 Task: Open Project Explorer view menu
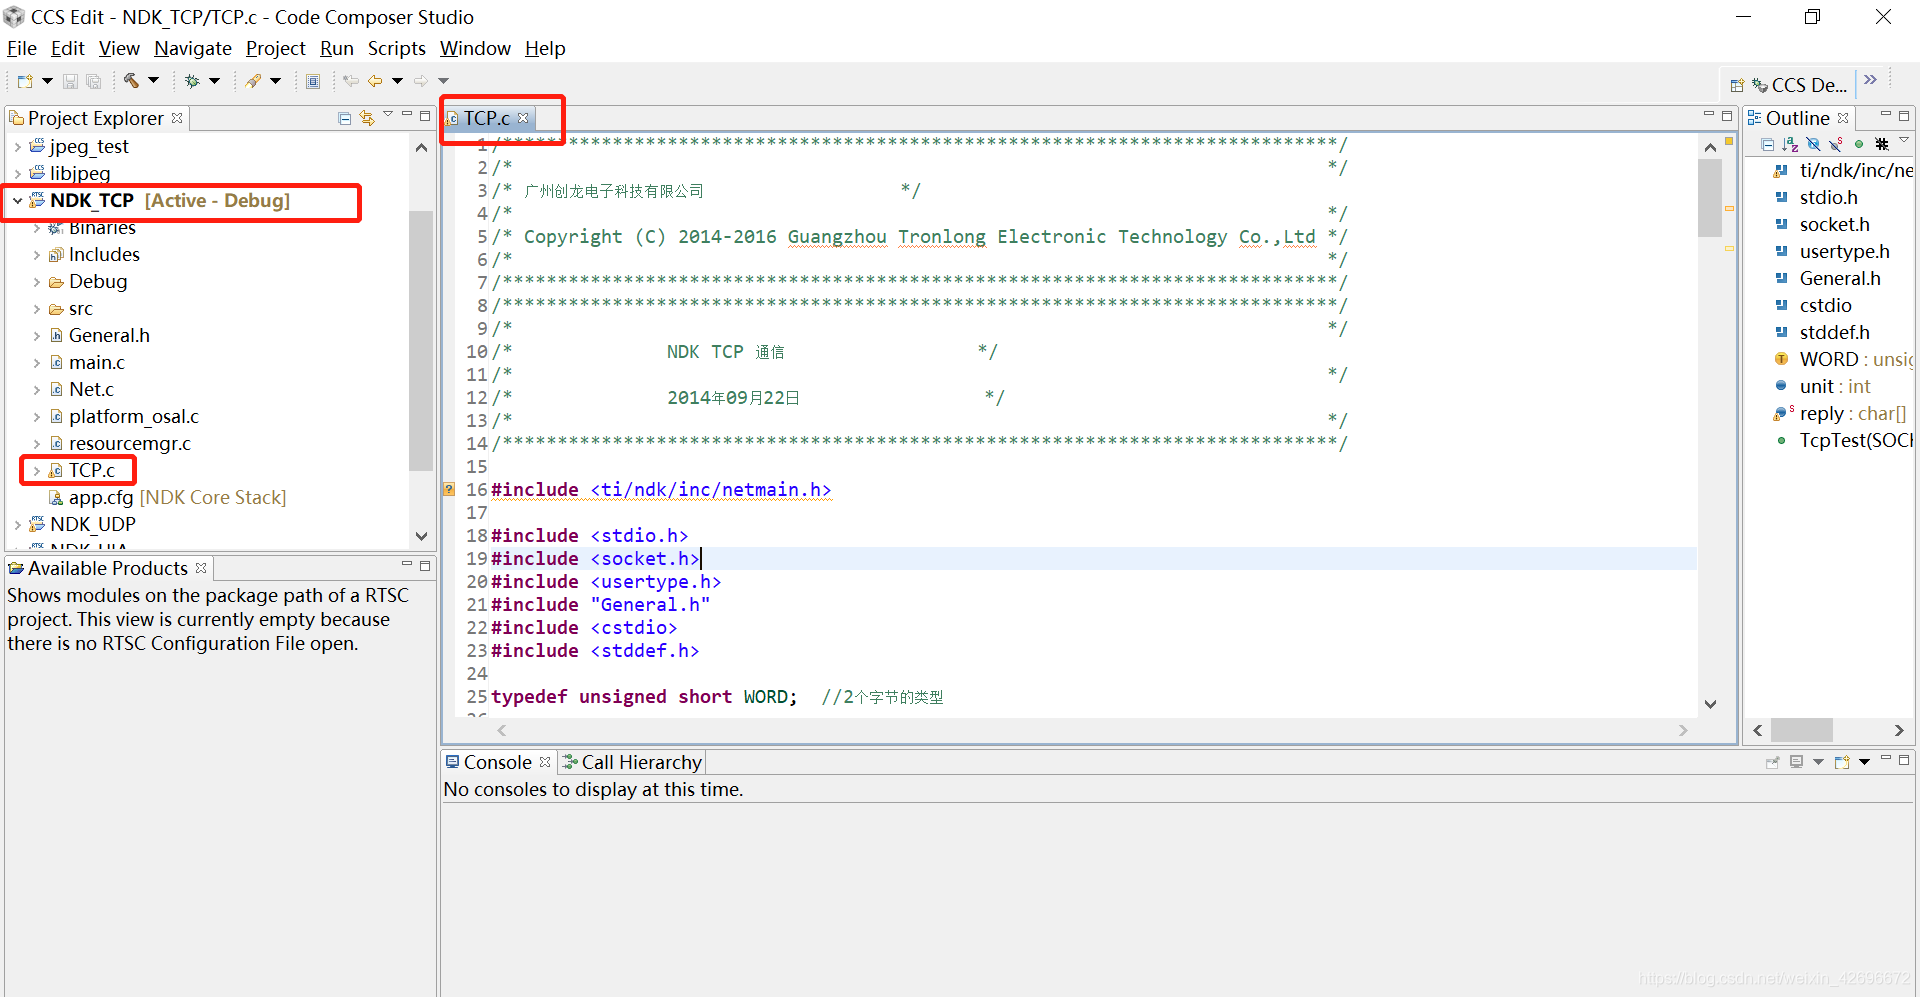388,115
